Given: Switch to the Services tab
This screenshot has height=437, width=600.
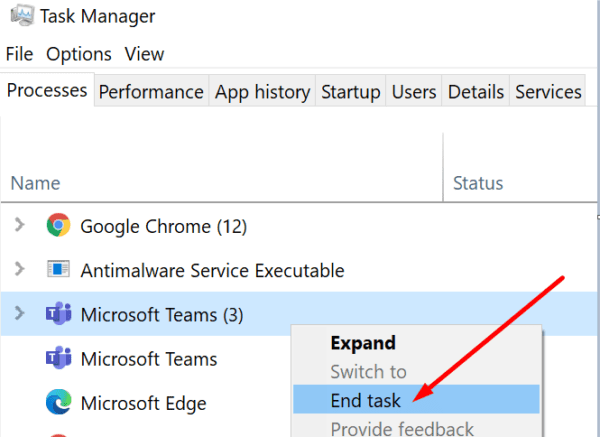Looking at the screenshot, I should click(x=548, y=92).
